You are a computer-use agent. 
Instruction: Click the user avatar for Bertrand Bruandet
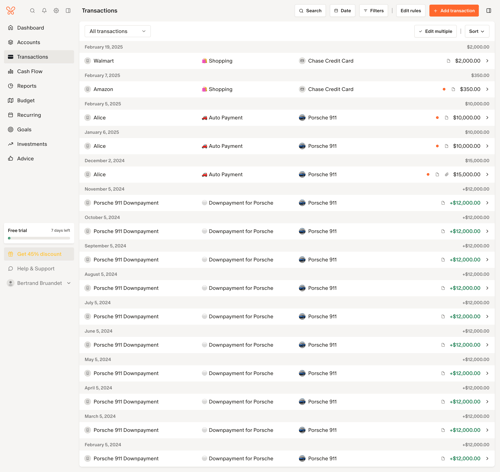(11, 283)
